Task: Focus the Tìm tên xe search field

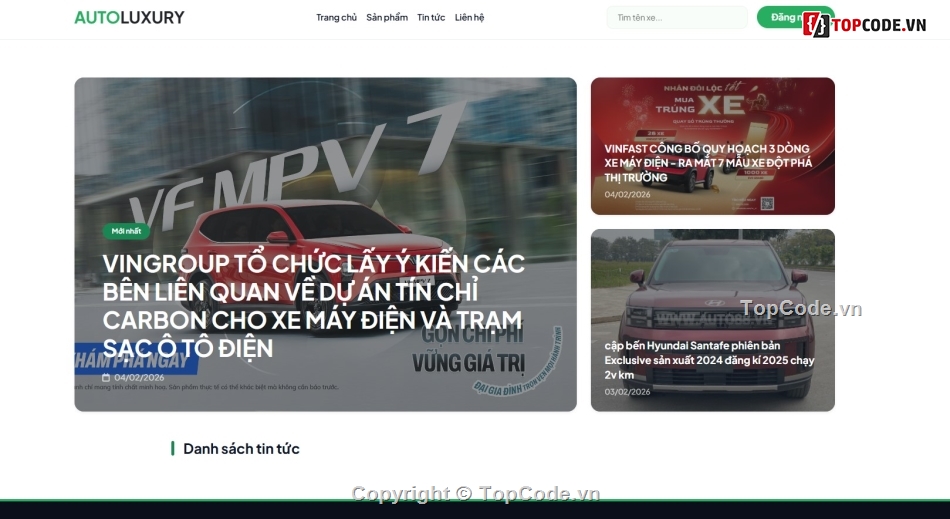Action: [x=677, y=18]
